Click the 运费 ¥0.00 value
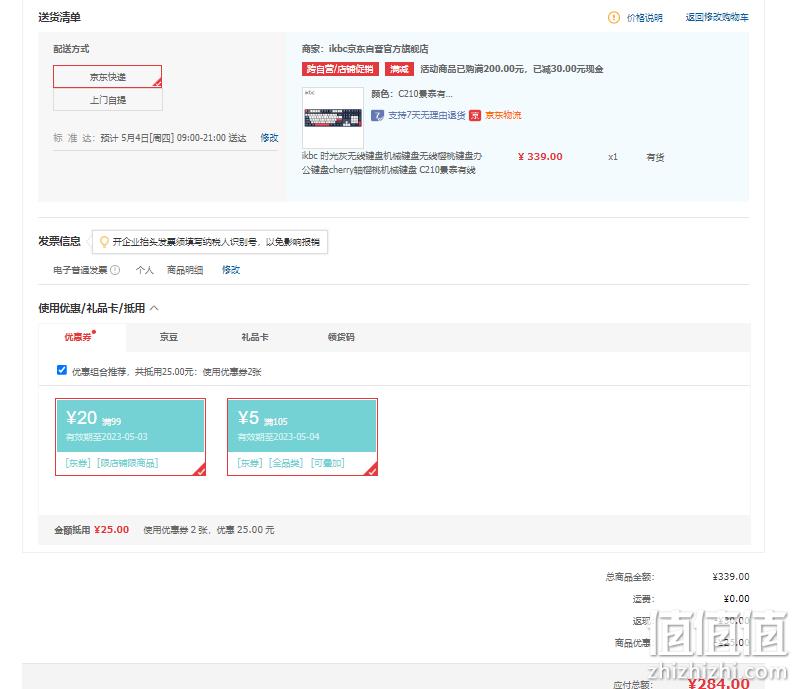The image size is (797, 689). coord(736,599)
